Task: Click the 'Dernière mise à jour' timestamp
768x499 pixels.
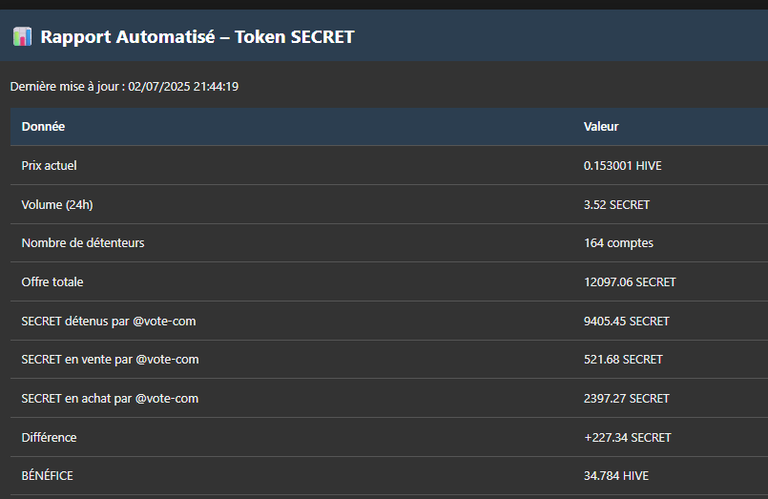Action: point(124,87)
